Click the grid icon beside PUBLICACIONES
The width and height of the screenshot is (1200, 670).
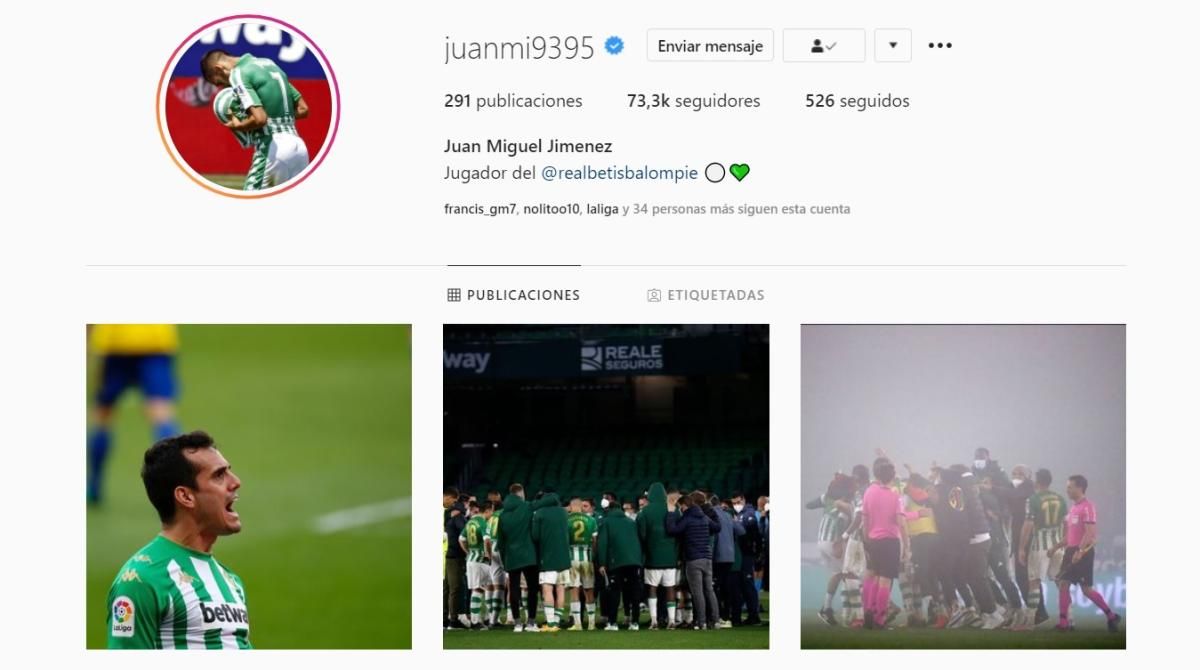coord(454,295)
